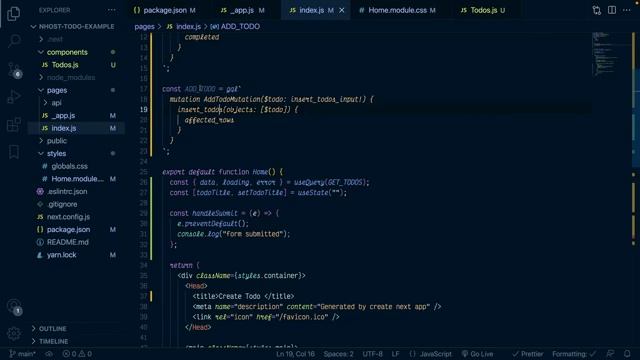Toggle Formatting status item
Screen dimensions: 640x360
pos(574,354)
